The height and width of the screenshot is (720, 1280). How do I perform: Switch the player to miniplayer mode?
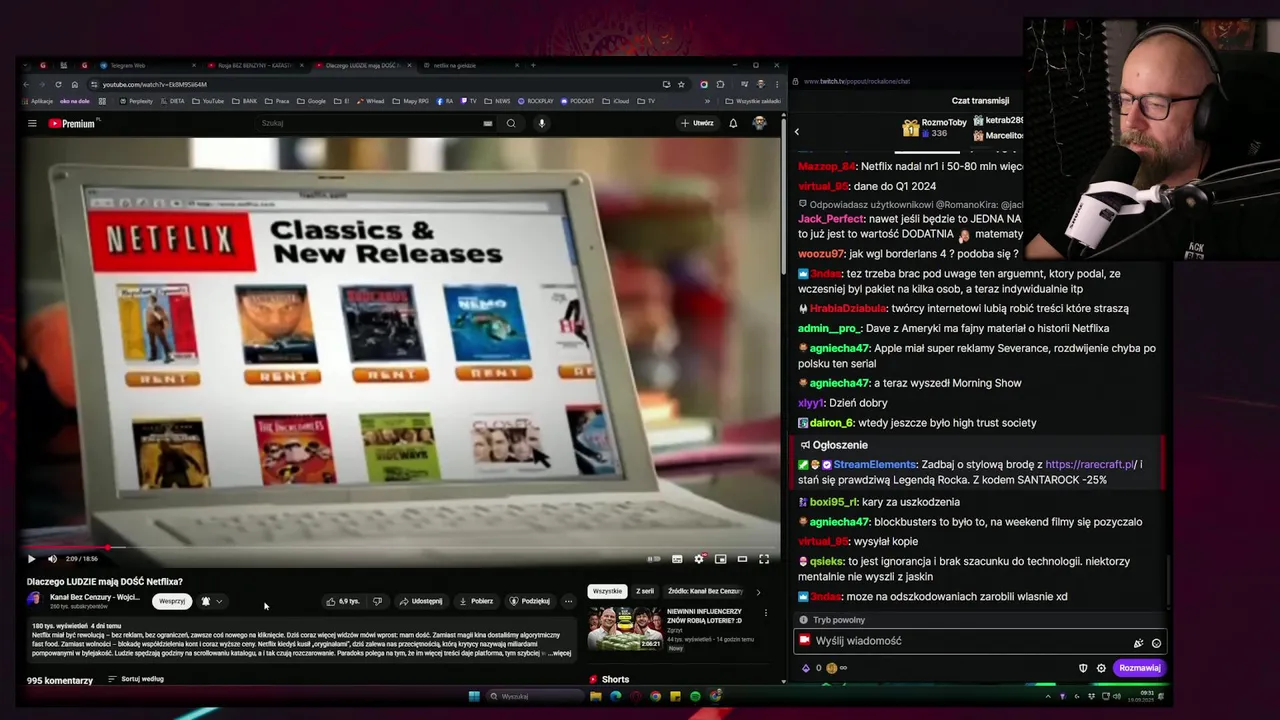click(720, 559)
